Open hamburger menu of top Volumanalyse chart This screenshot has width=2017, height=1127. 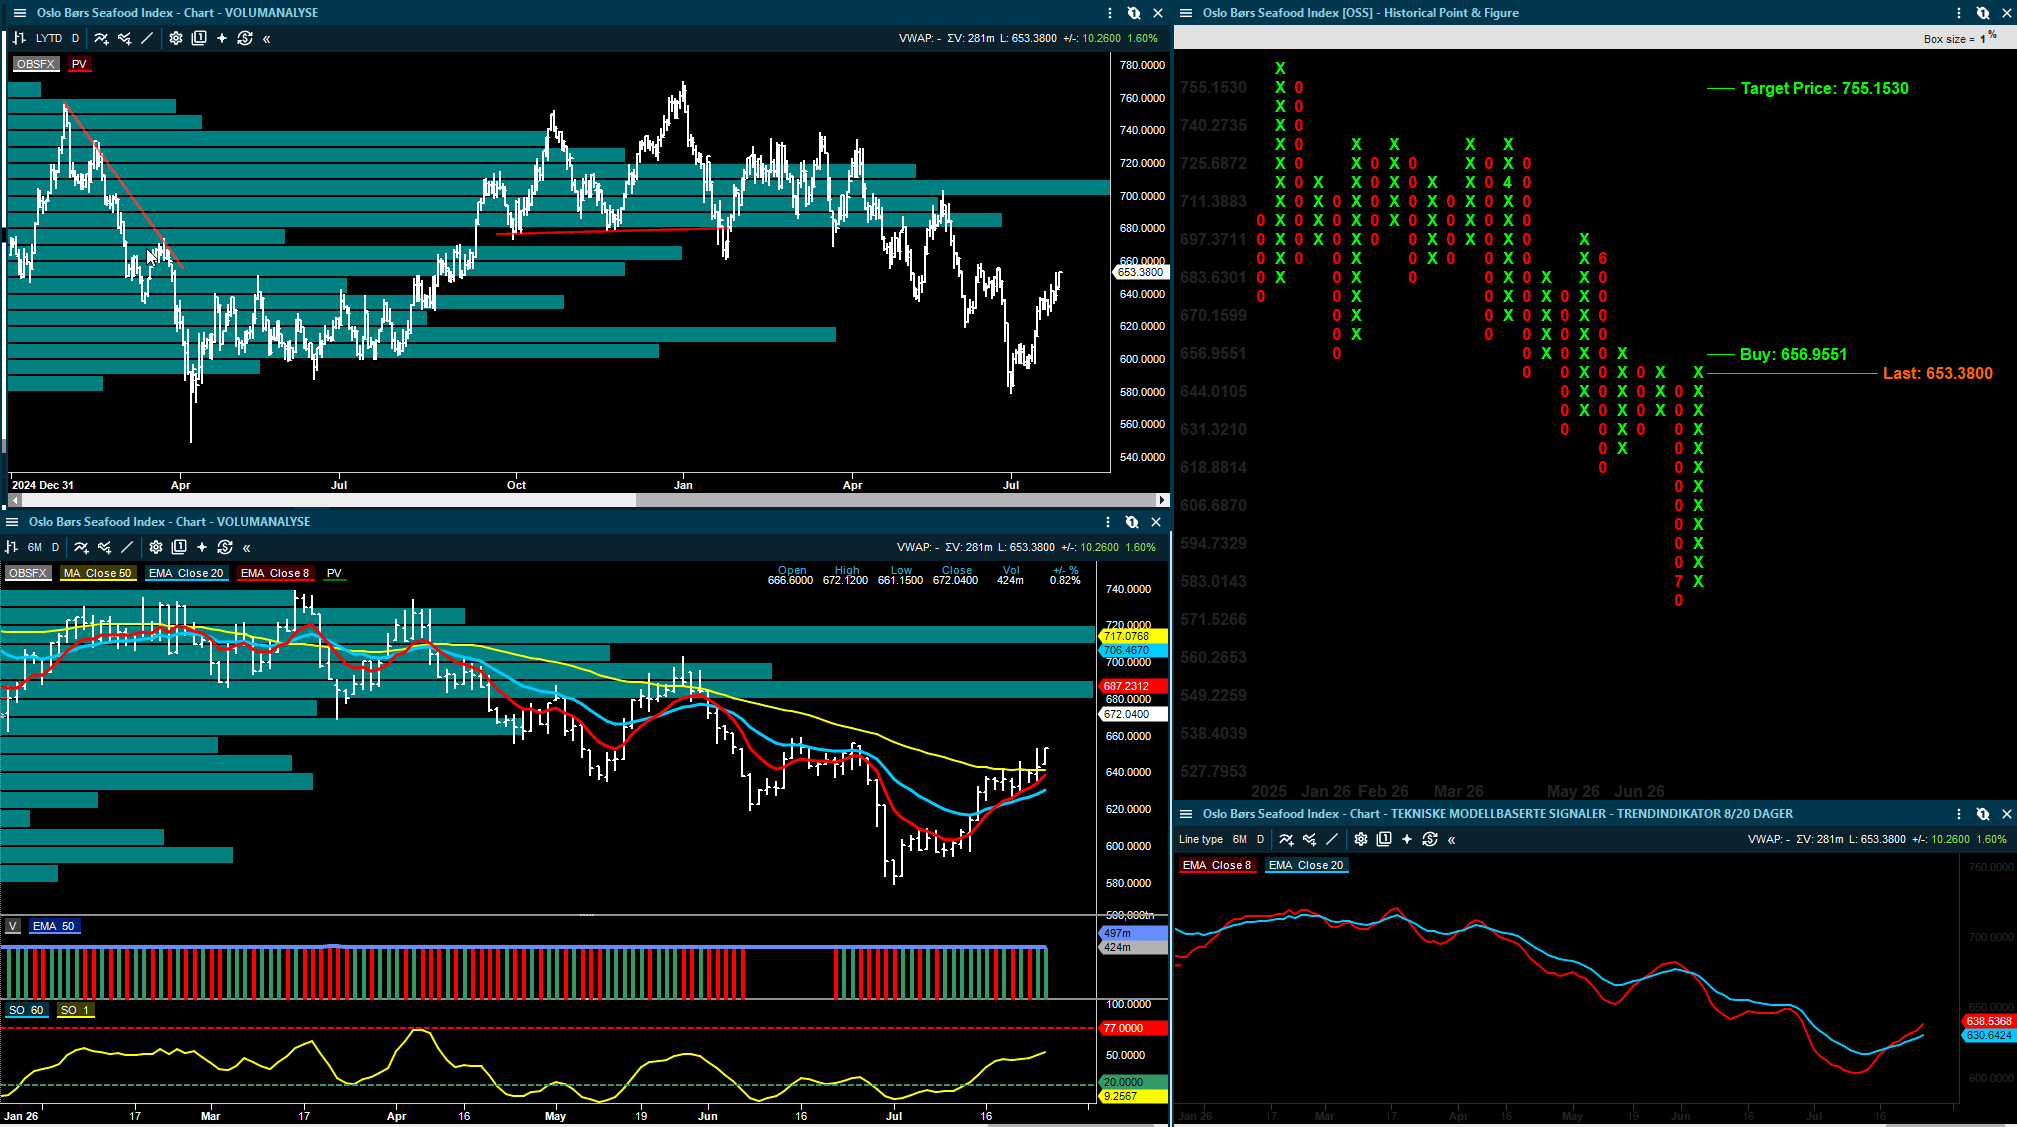point(19,13)
